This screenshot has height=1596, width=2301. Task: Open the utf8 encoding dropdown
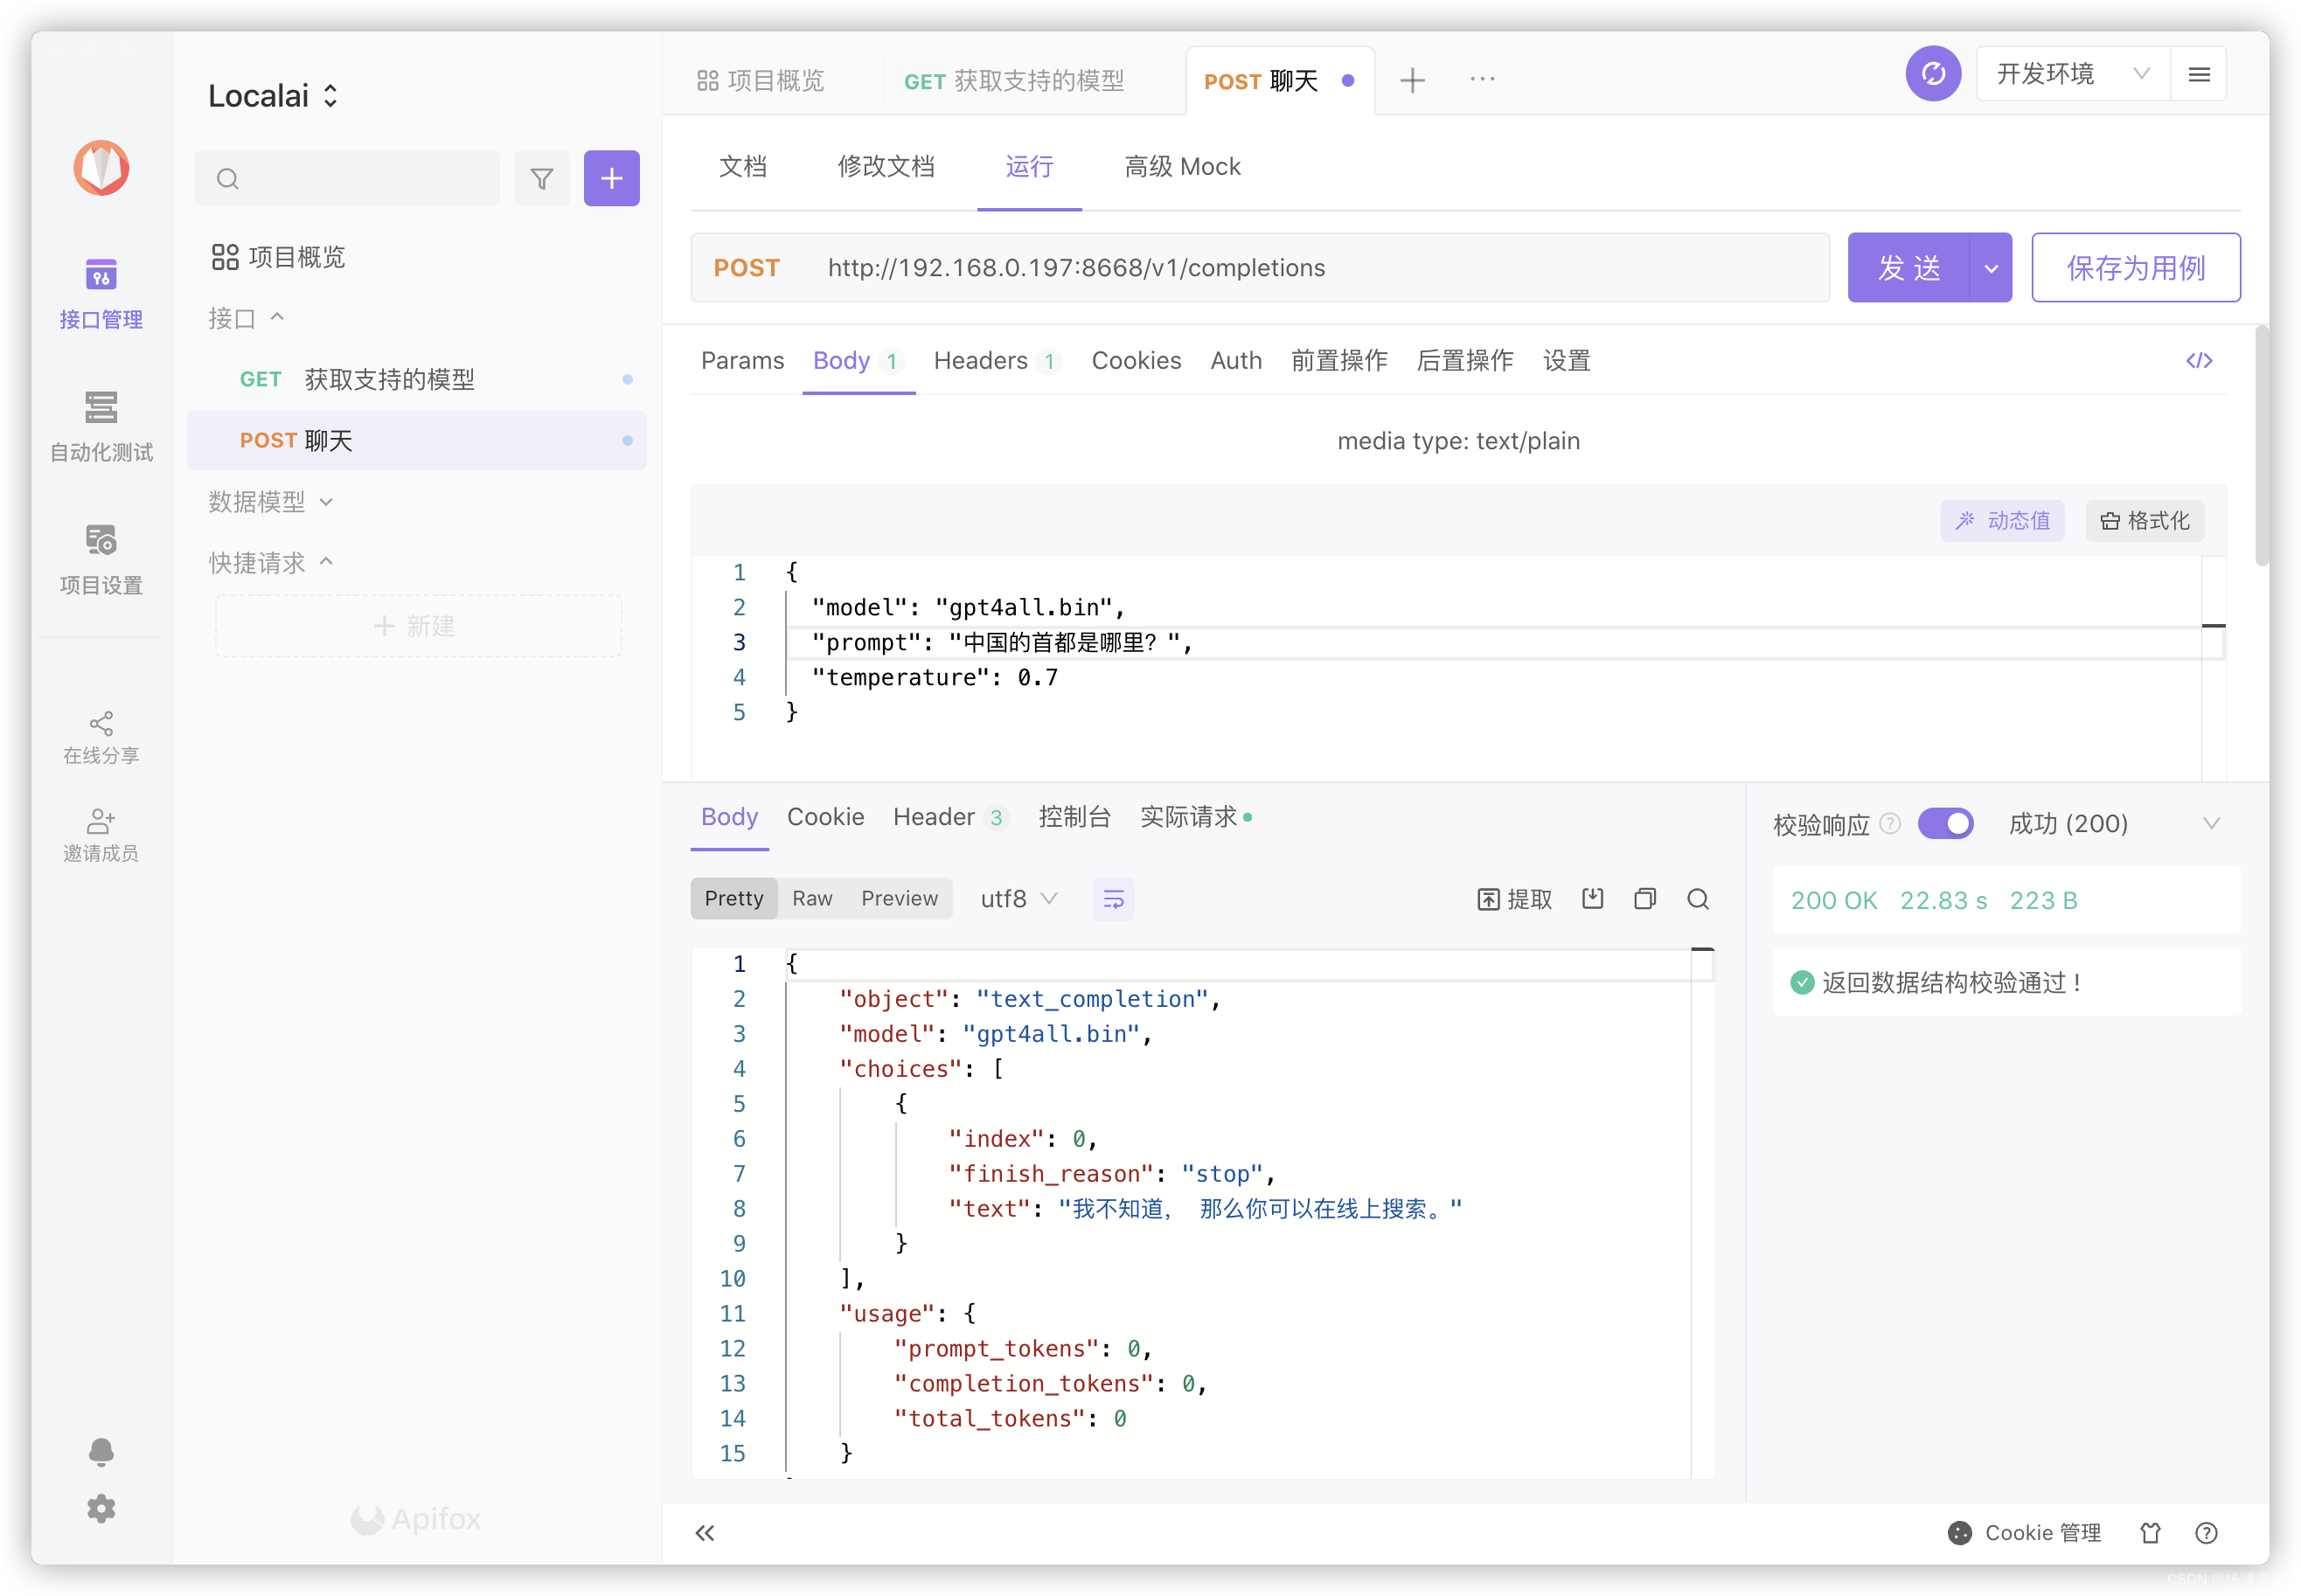point(1018,899)
